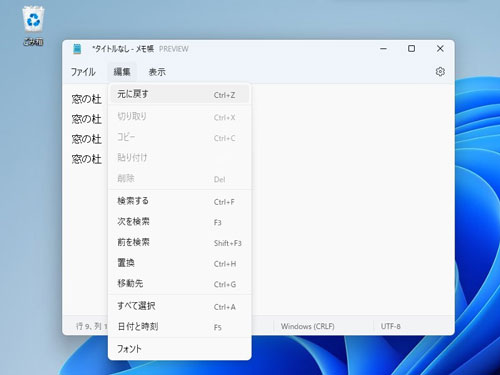
Task: Close the 編集 menu via its header
Action: coord(122,72)
